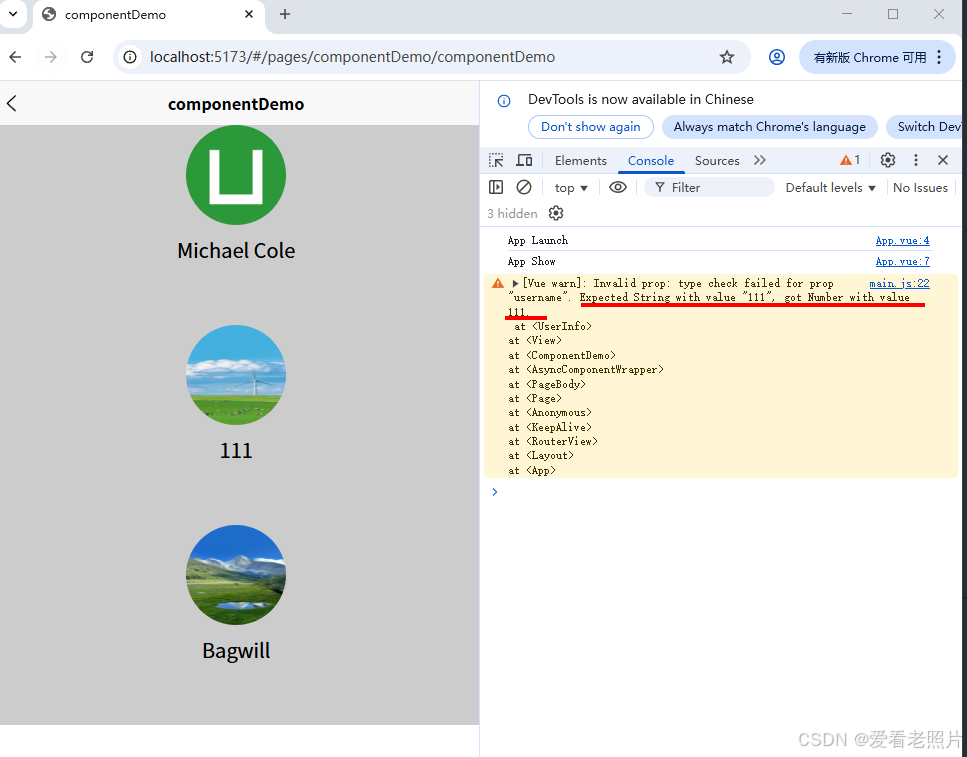This screenshot has width=967, height=757.
Task: Clear the console
Action: click(x=524, y=187)
